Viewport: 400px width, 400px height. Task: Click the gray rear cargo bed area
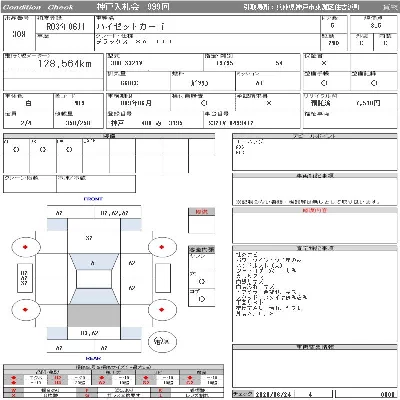pyautogui.click(x=94, y=315)
